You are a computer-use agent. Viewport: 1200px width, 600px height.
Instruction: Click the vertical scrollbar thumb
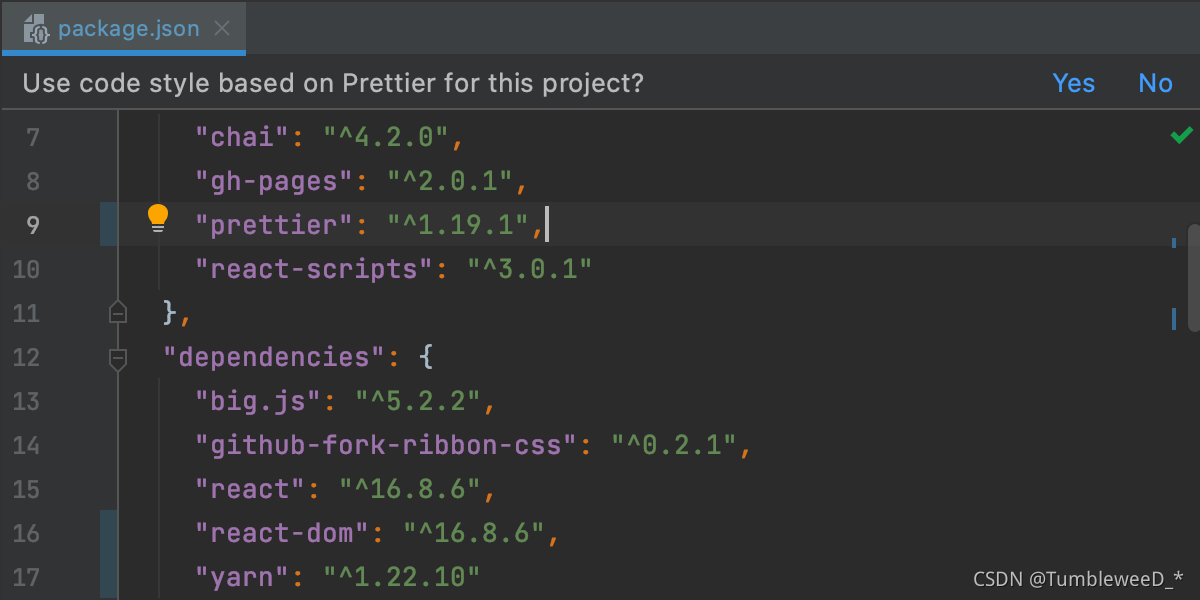point(1193,277)
